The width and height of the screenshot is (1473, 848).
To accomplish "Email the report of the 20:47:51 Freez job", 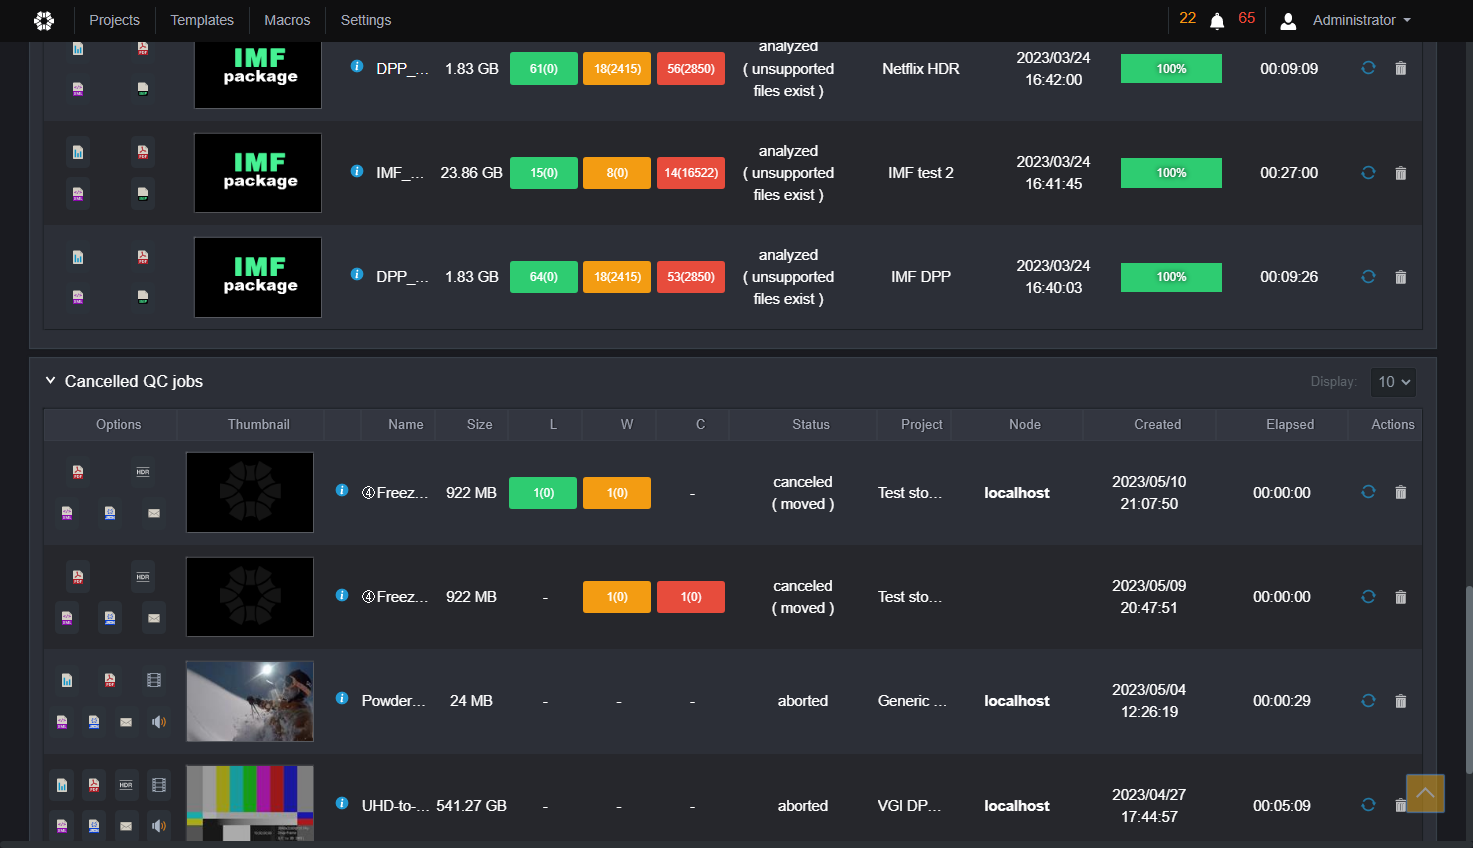I will [x=154, y=618].
